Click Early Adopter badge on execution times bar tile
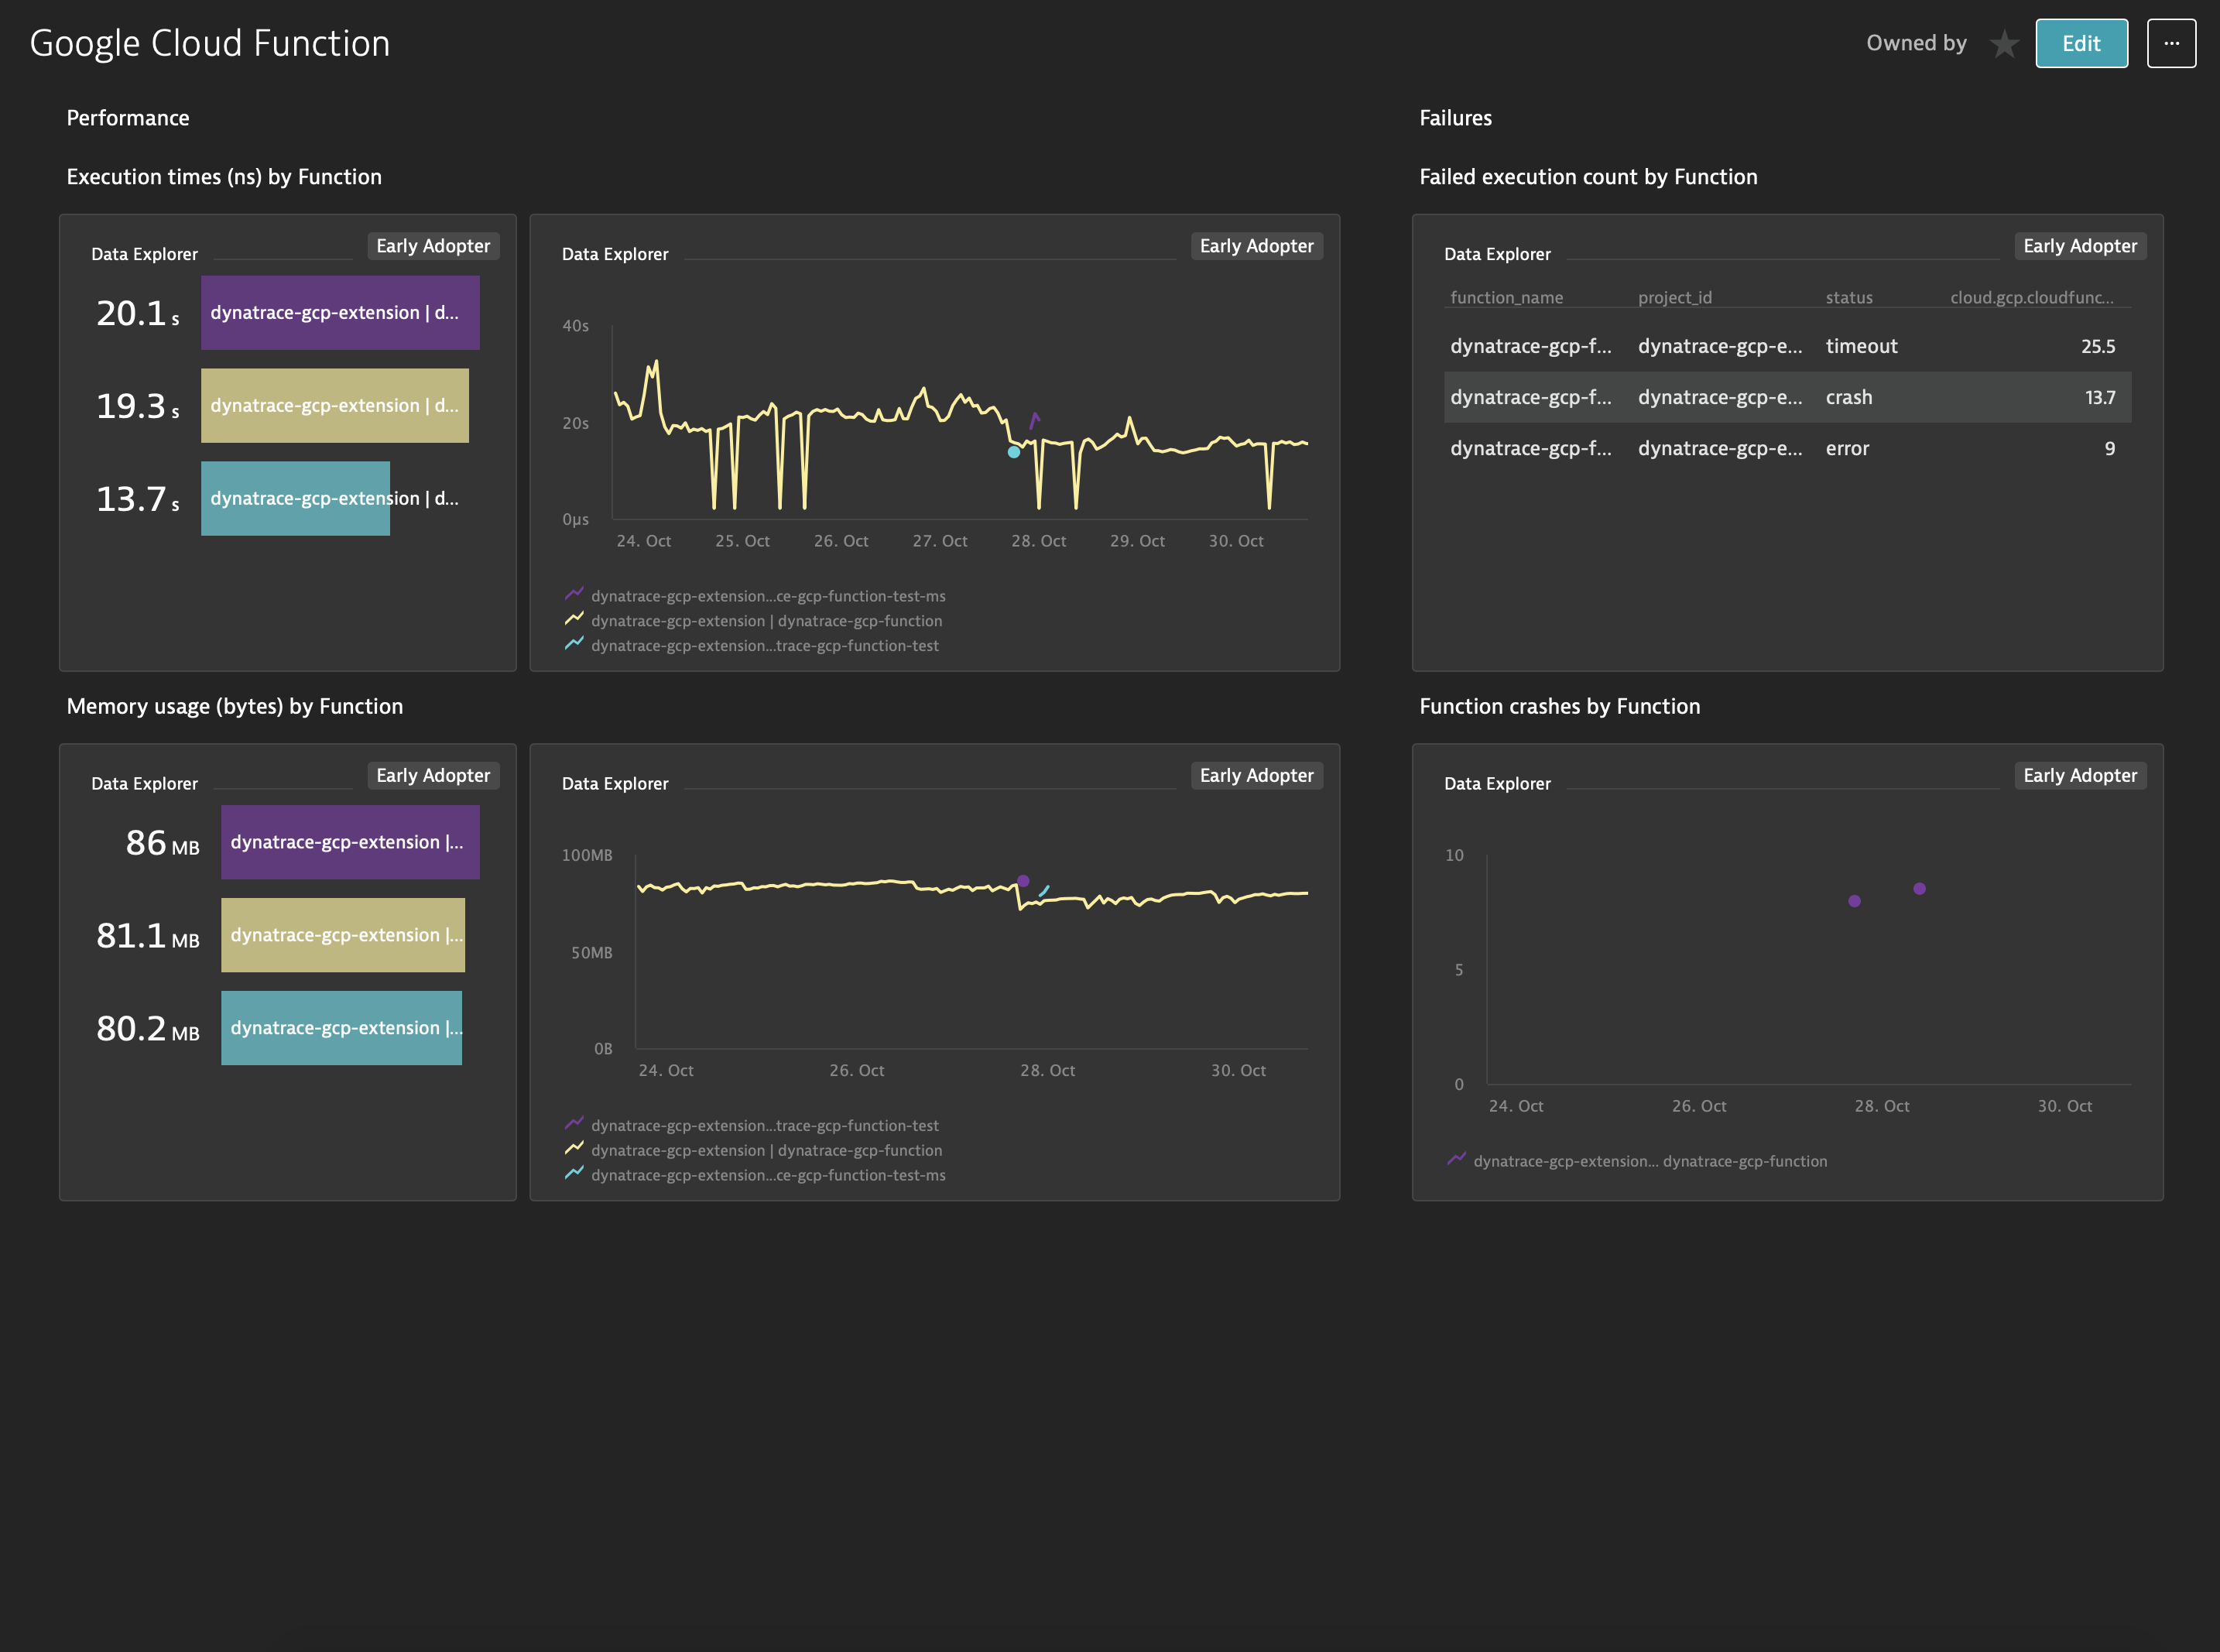The height and width of the screenshot is (1652, 2220). coord(433,246)
